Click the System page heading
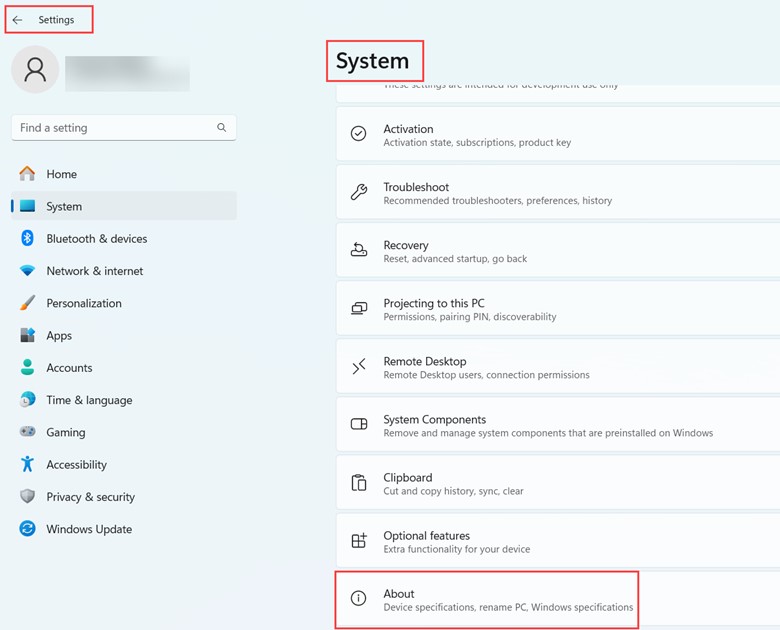Screen dimensions: 780x630 point(373,61)
